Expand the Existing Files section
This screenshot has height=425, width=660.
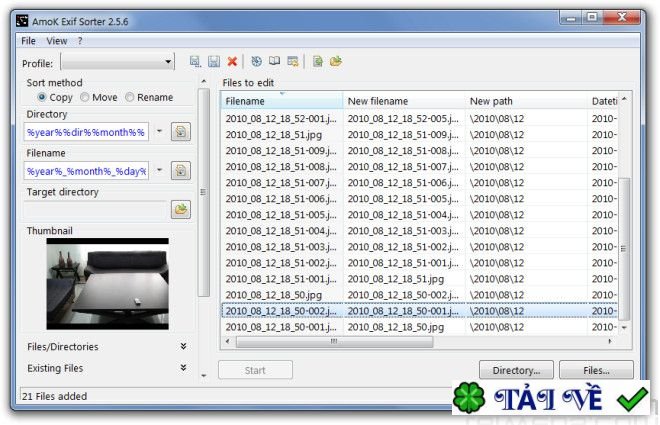coord(183,367)
